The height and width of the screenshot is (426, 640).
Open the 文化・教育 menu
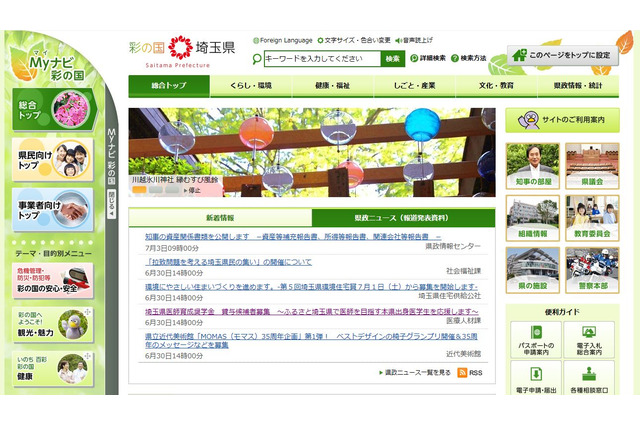coord(496,86)
